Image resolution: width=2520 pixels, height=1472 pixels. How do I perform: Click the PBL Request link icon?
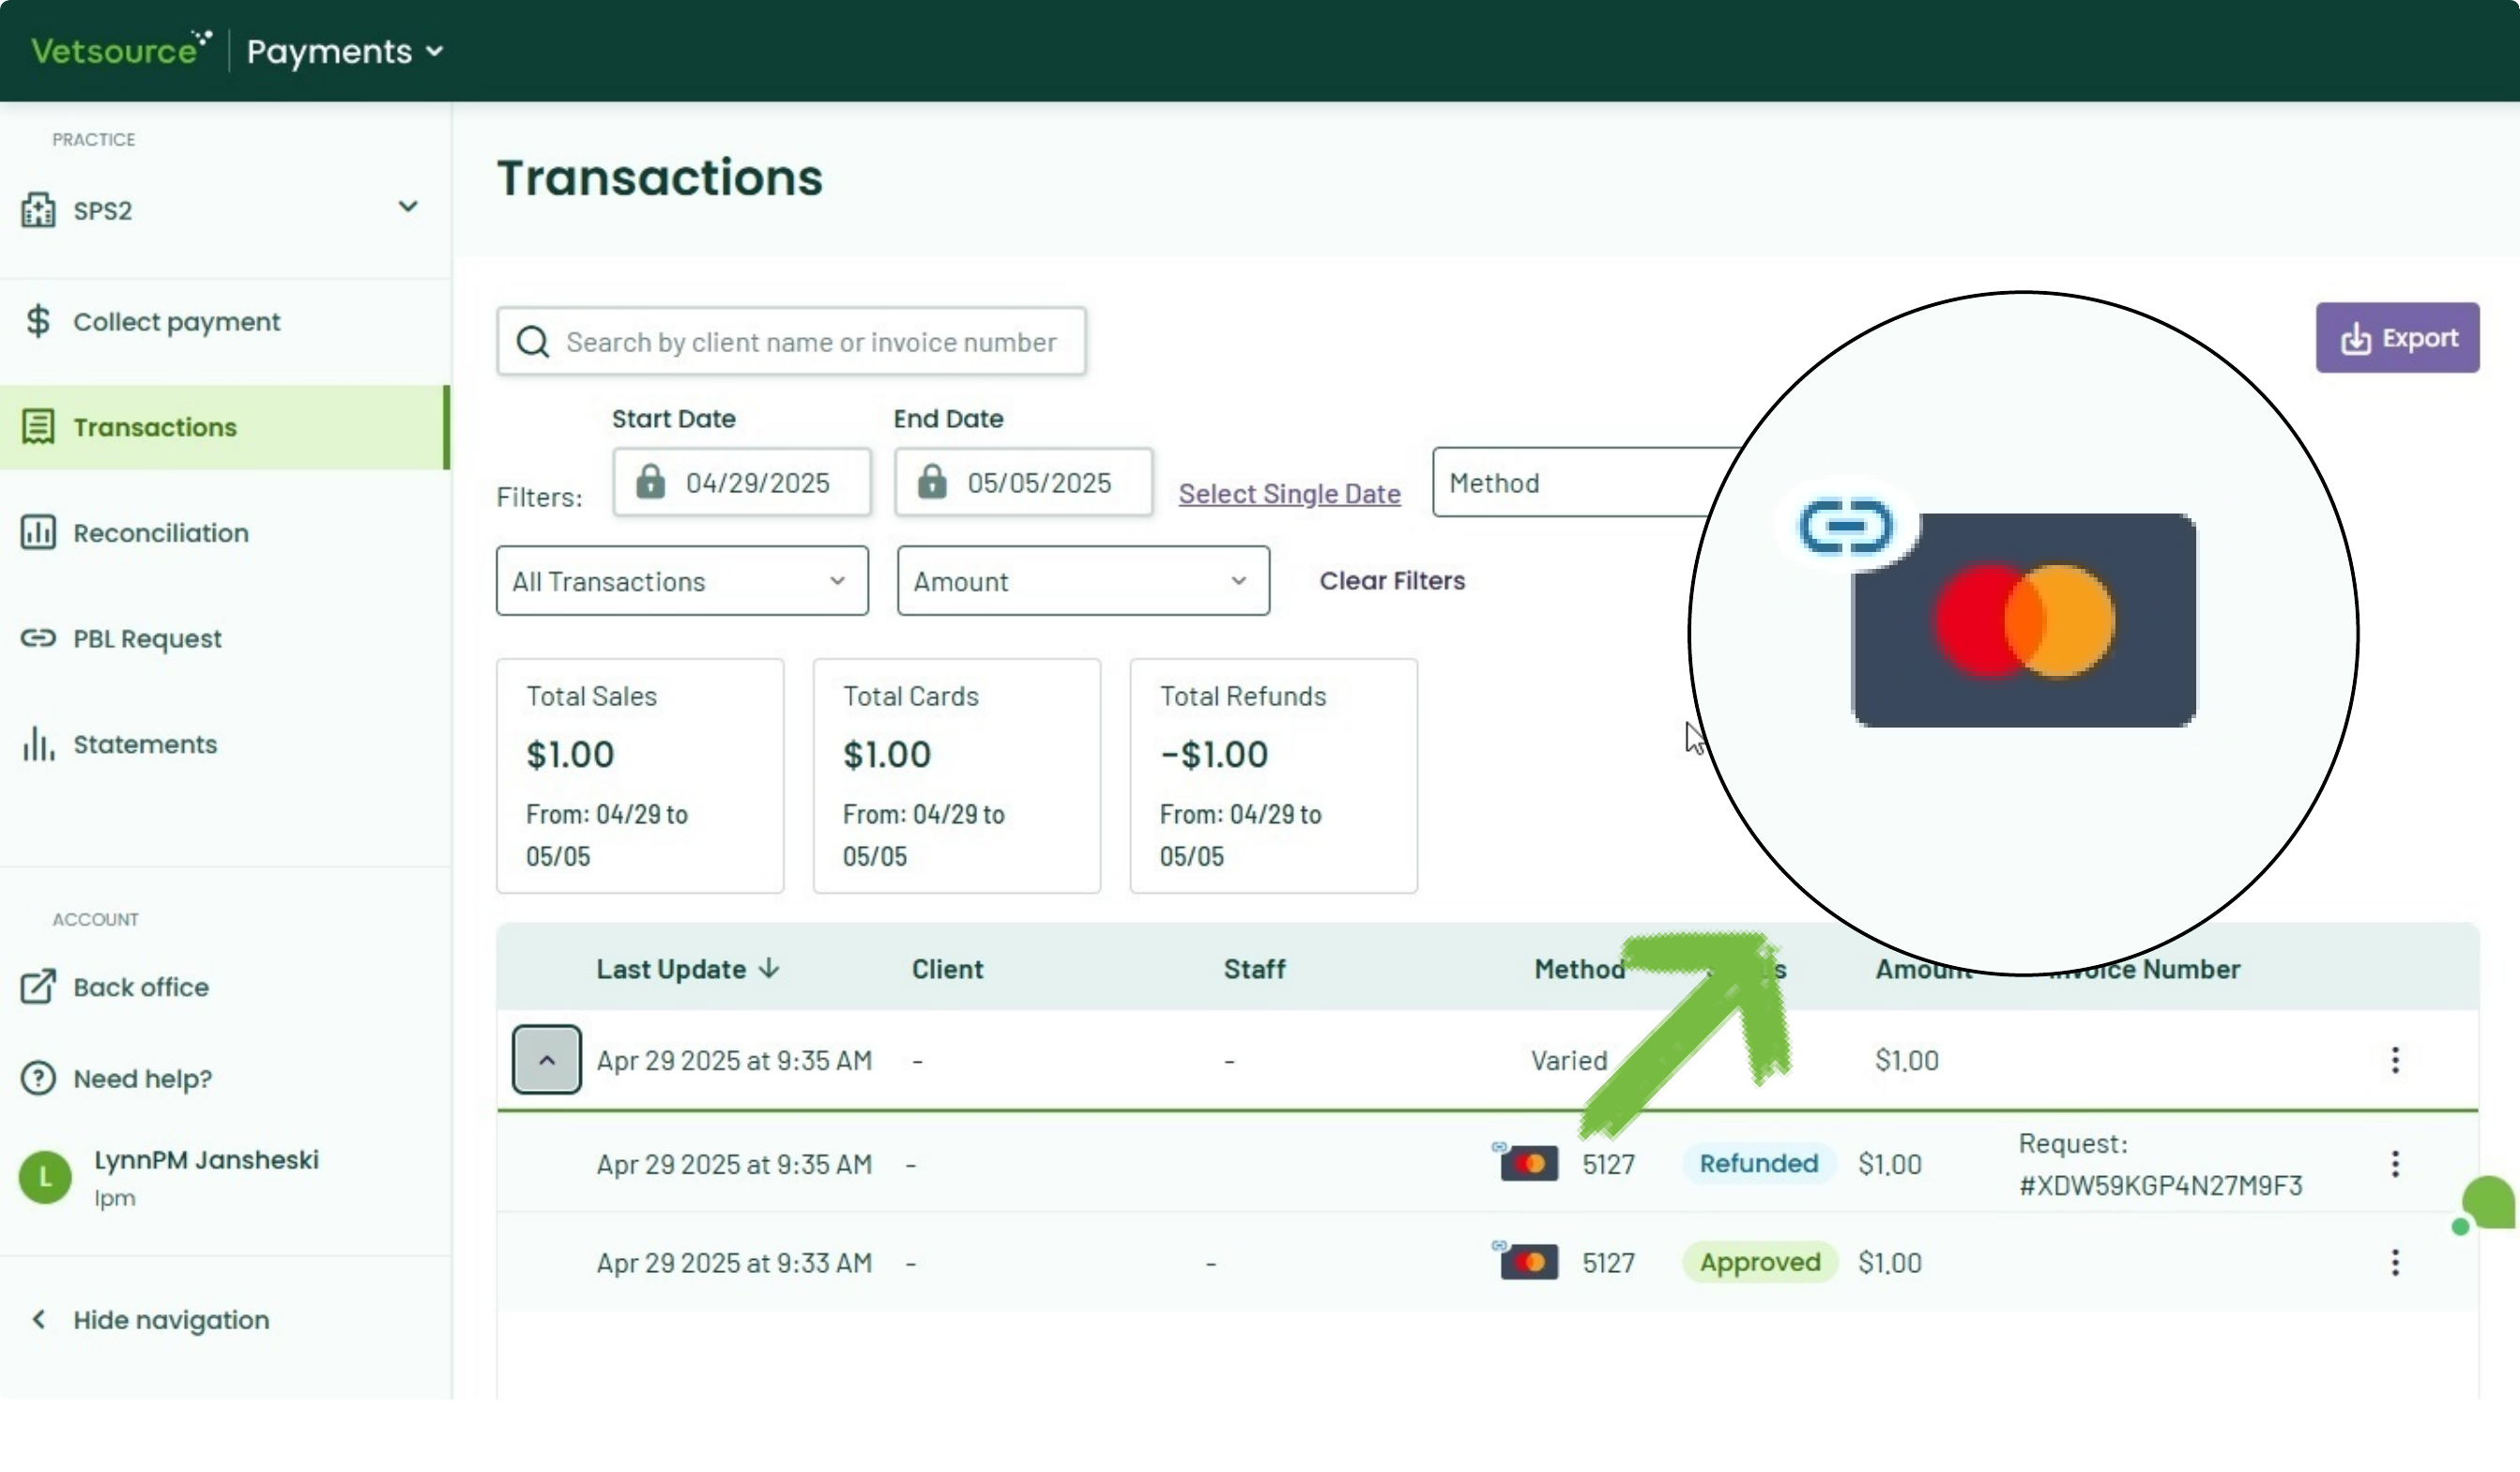tap(38, 638)
